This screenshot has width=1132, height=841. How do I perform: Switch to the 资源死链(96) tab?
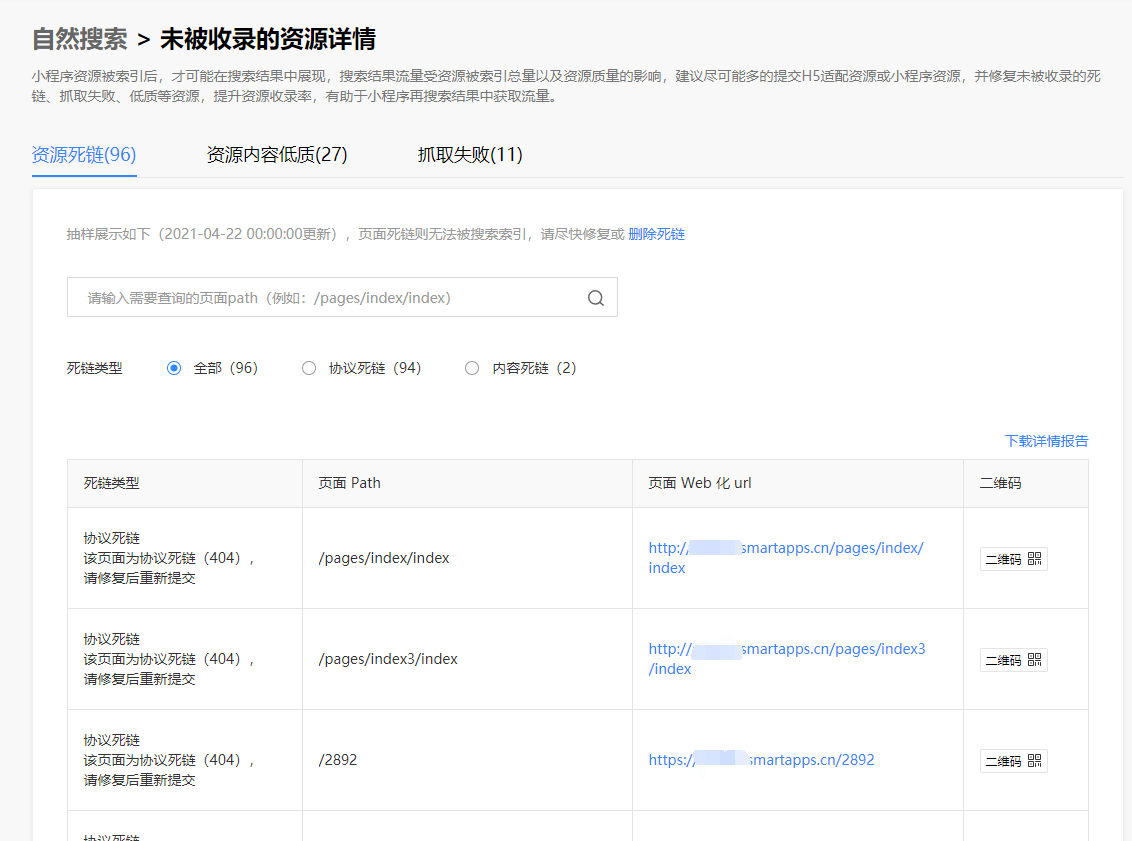84,154
